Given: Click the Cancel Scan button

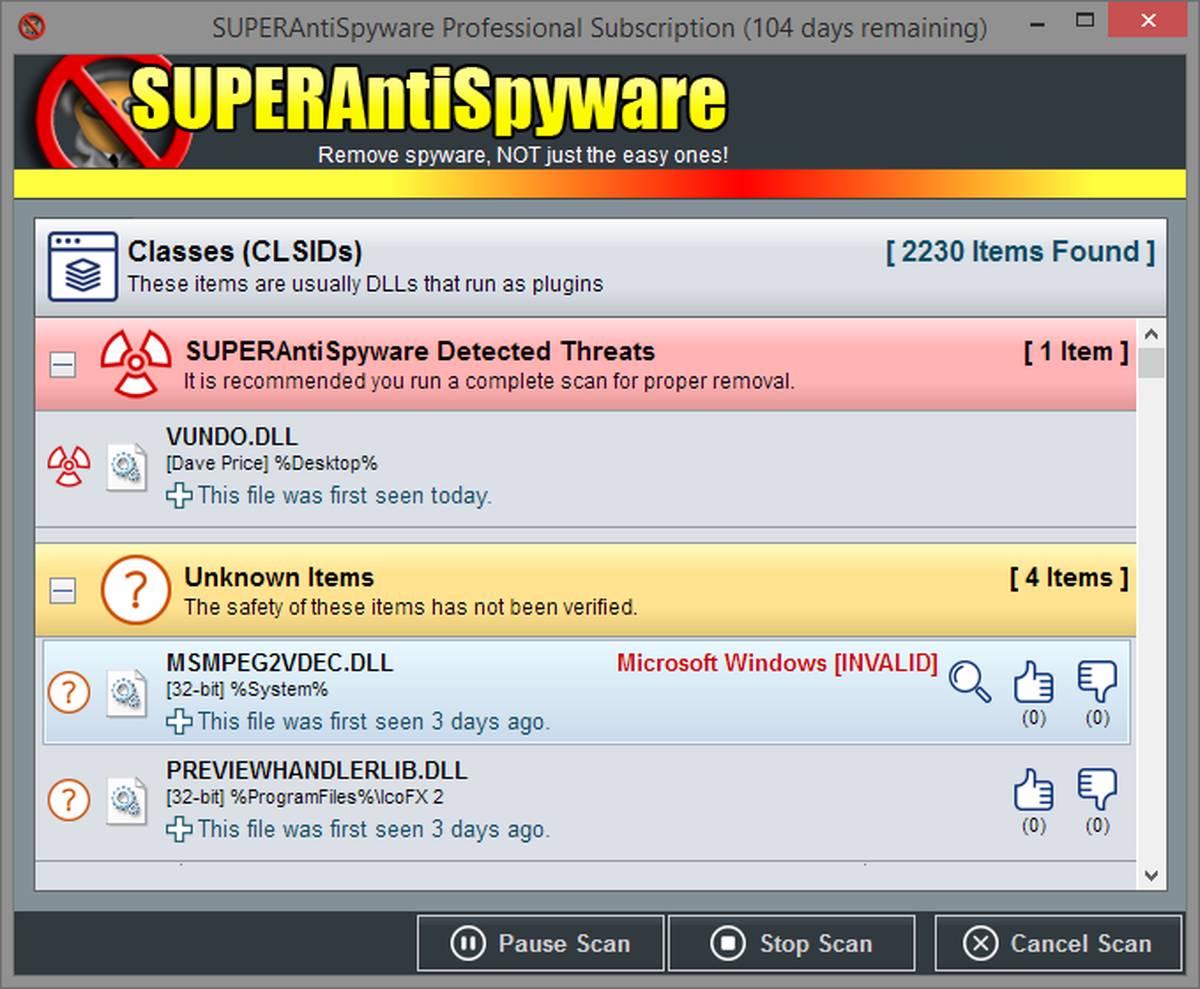Looking at the screenshot, I should tap(1058, 943).
